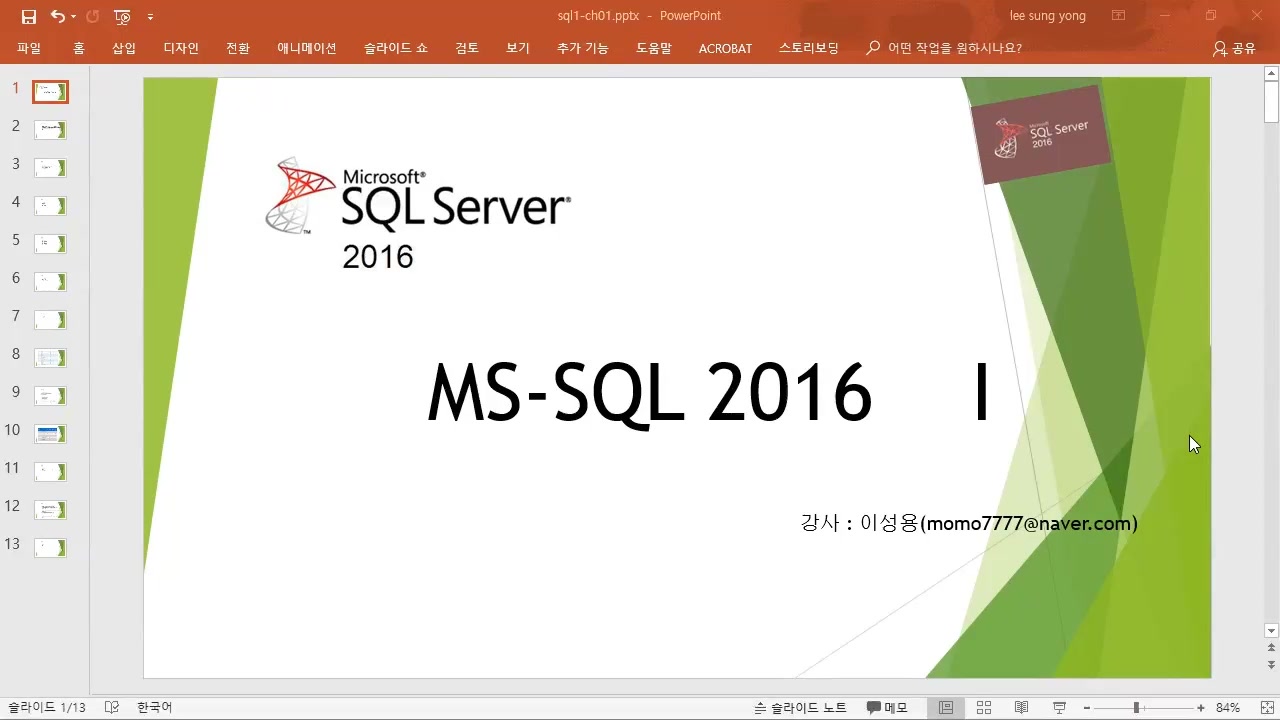1280x720 pixels.
Task: Start slideshow from beginning icon in title bar
Action: tap(122, 16)
